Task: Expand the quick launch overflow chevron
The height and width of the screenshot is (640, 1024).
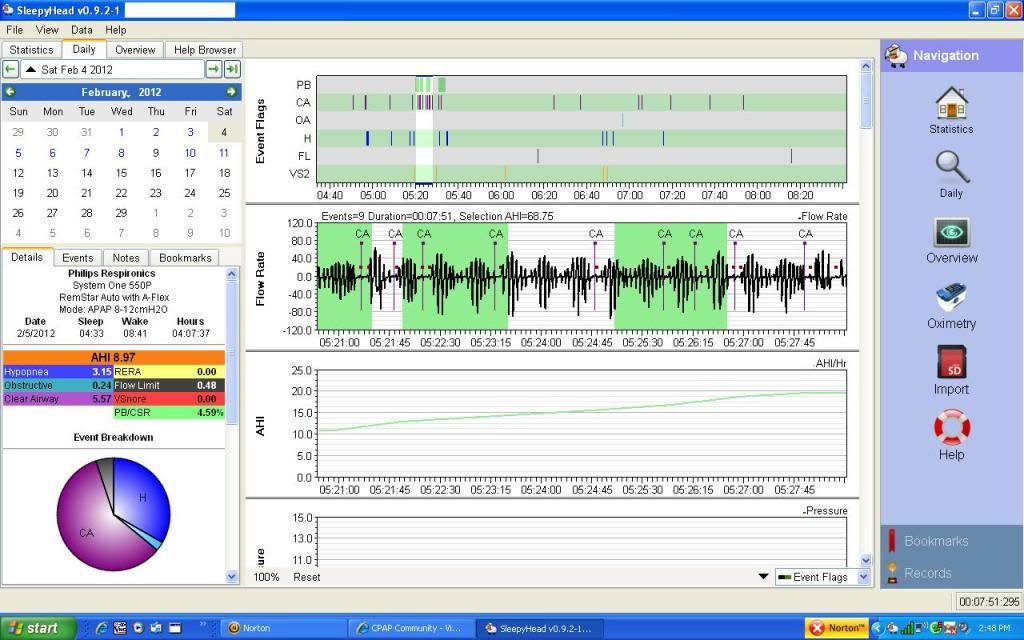Action: click(x=204, y=625)
